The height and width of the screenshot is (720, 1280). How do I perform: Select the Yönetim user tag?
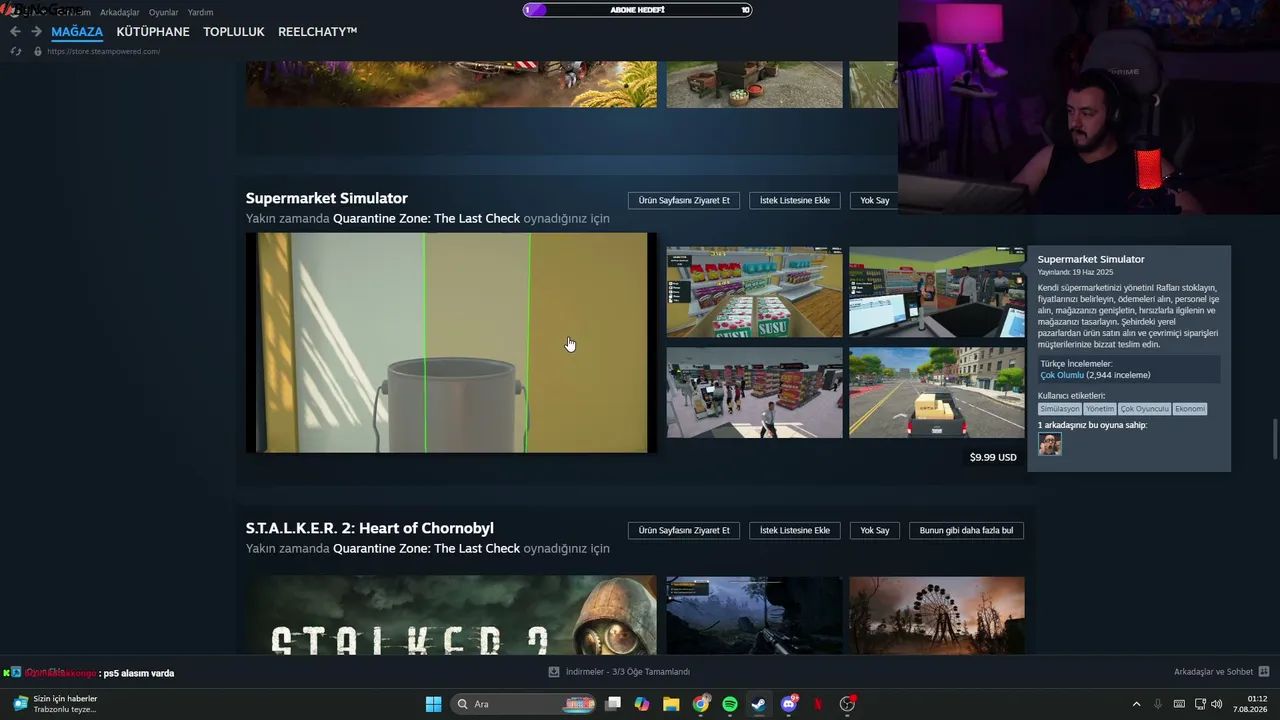[1100, 409]
